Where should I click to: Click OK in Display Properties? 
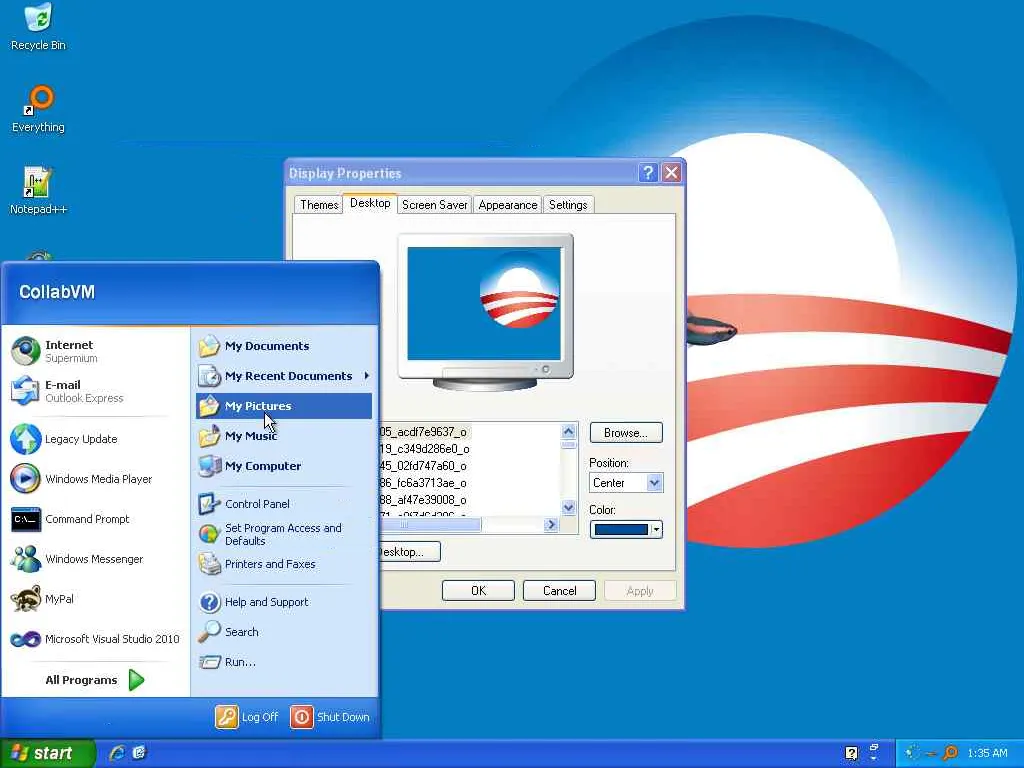click(478, 590)
